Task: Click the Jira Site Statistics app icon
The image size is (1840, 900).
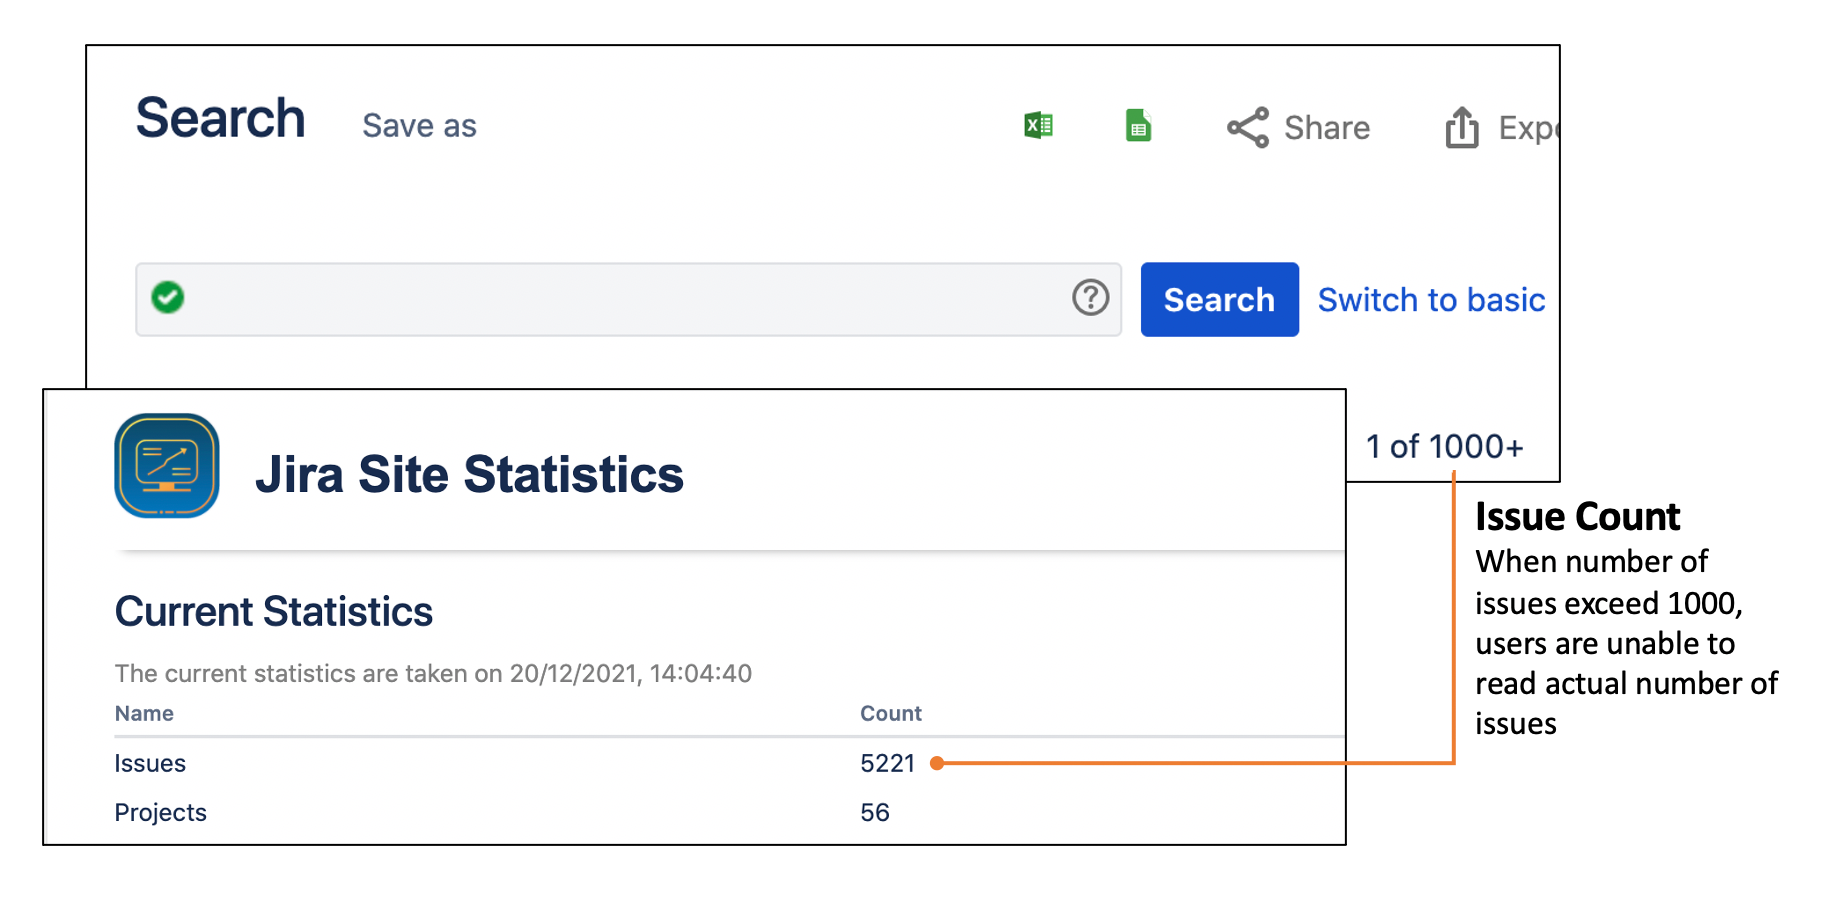Action: pos(167,466)
